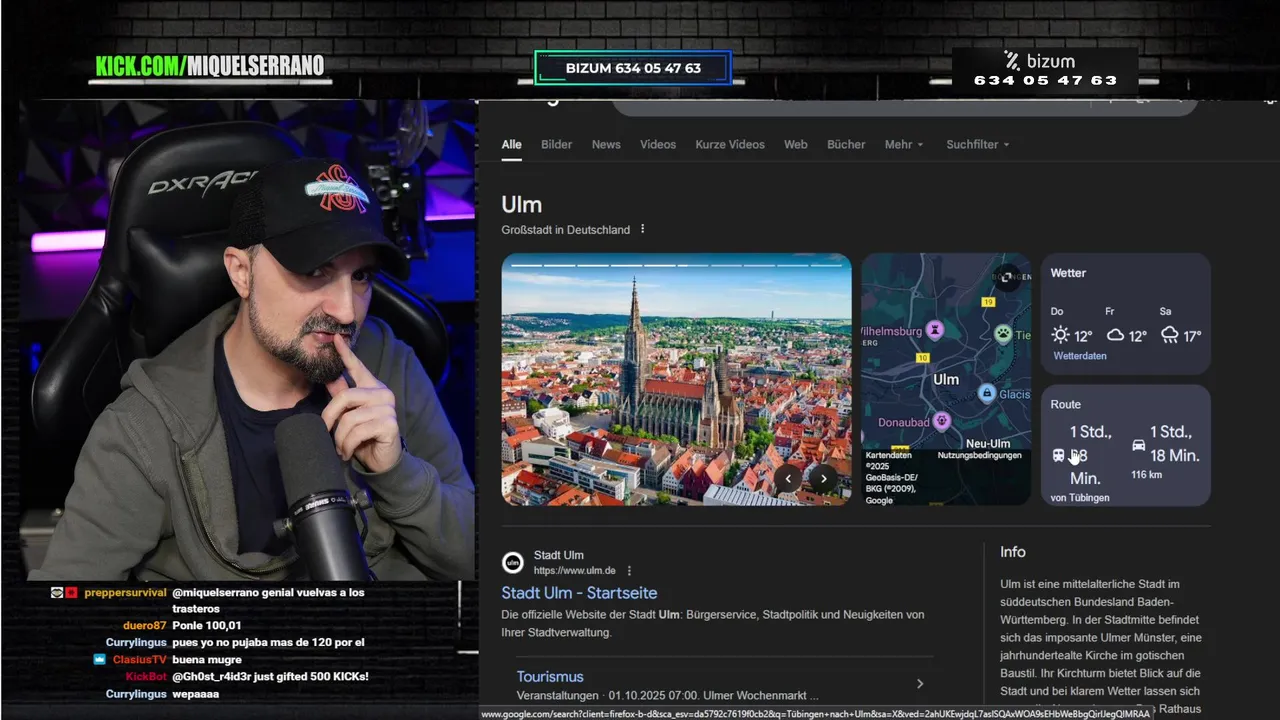Viewport: 1280px width, 720px height.
Task: Click username preppersurvival in chat
Action: pos(125,592)
